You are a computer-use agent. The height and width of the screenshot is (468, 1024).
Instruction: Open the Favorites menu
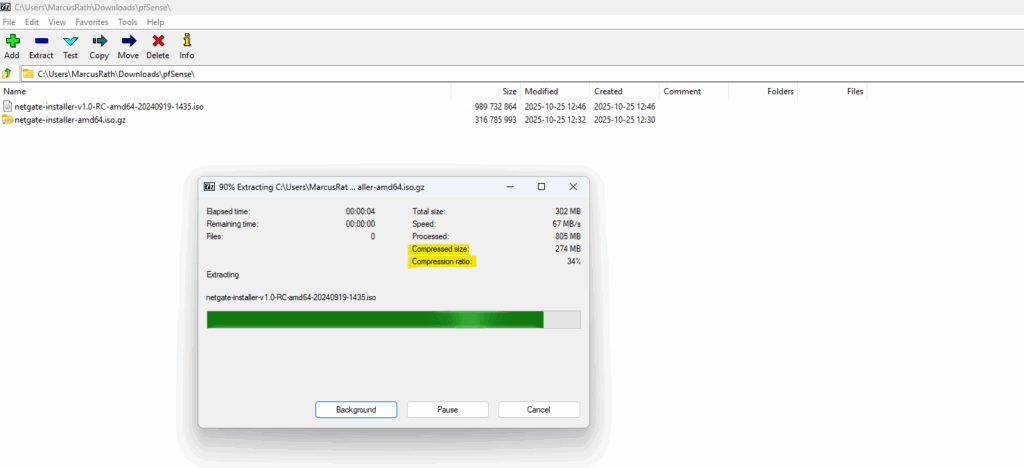[x=91, y=22]
